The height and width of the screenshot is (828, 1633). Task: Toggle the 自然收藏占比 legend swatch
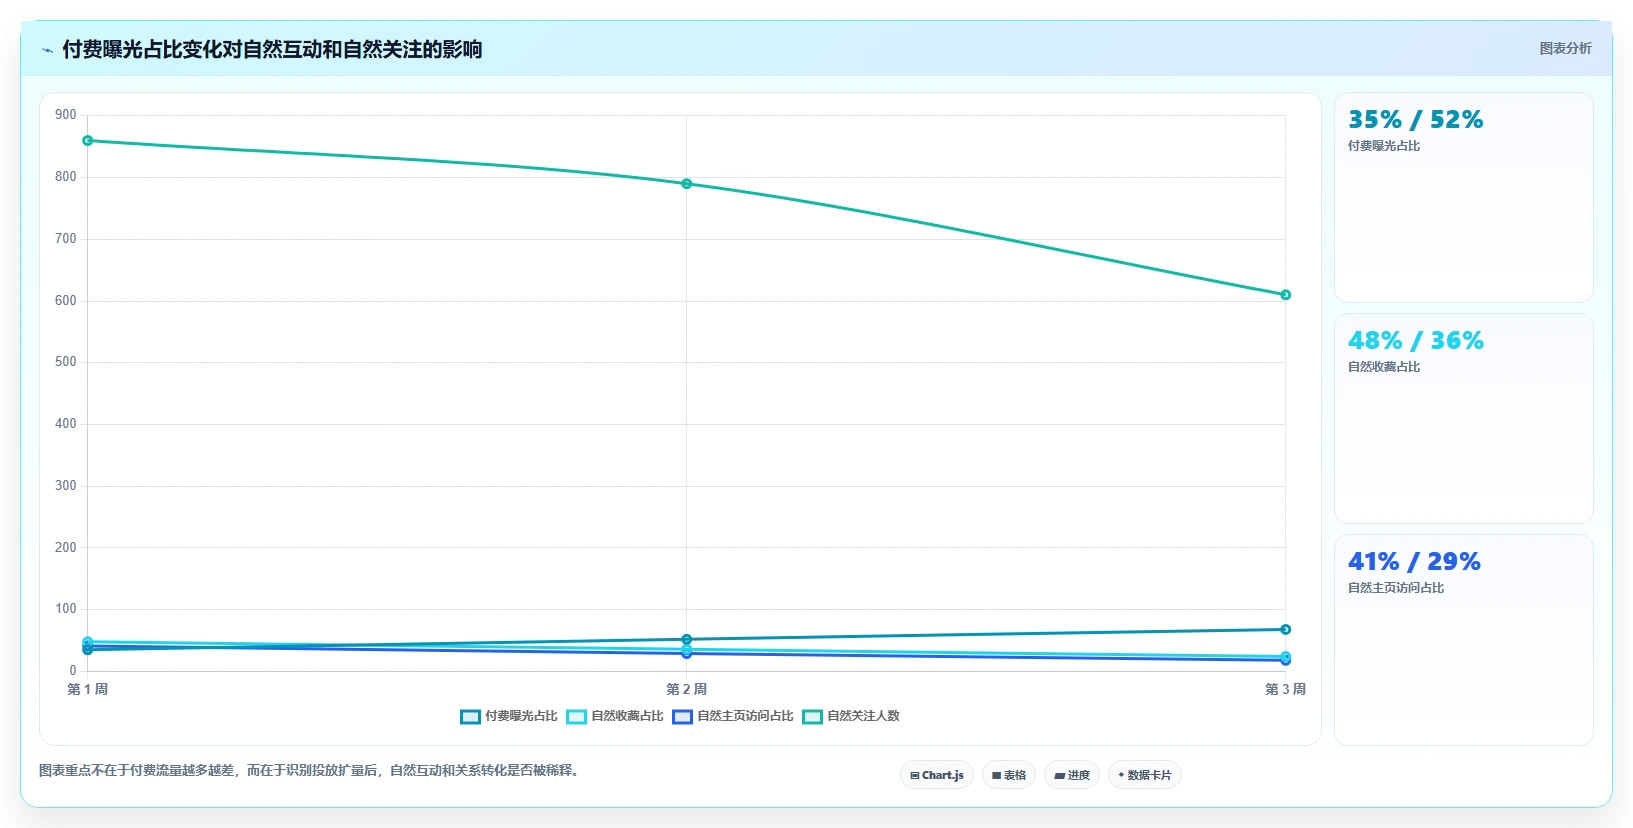tap(576, 717)
